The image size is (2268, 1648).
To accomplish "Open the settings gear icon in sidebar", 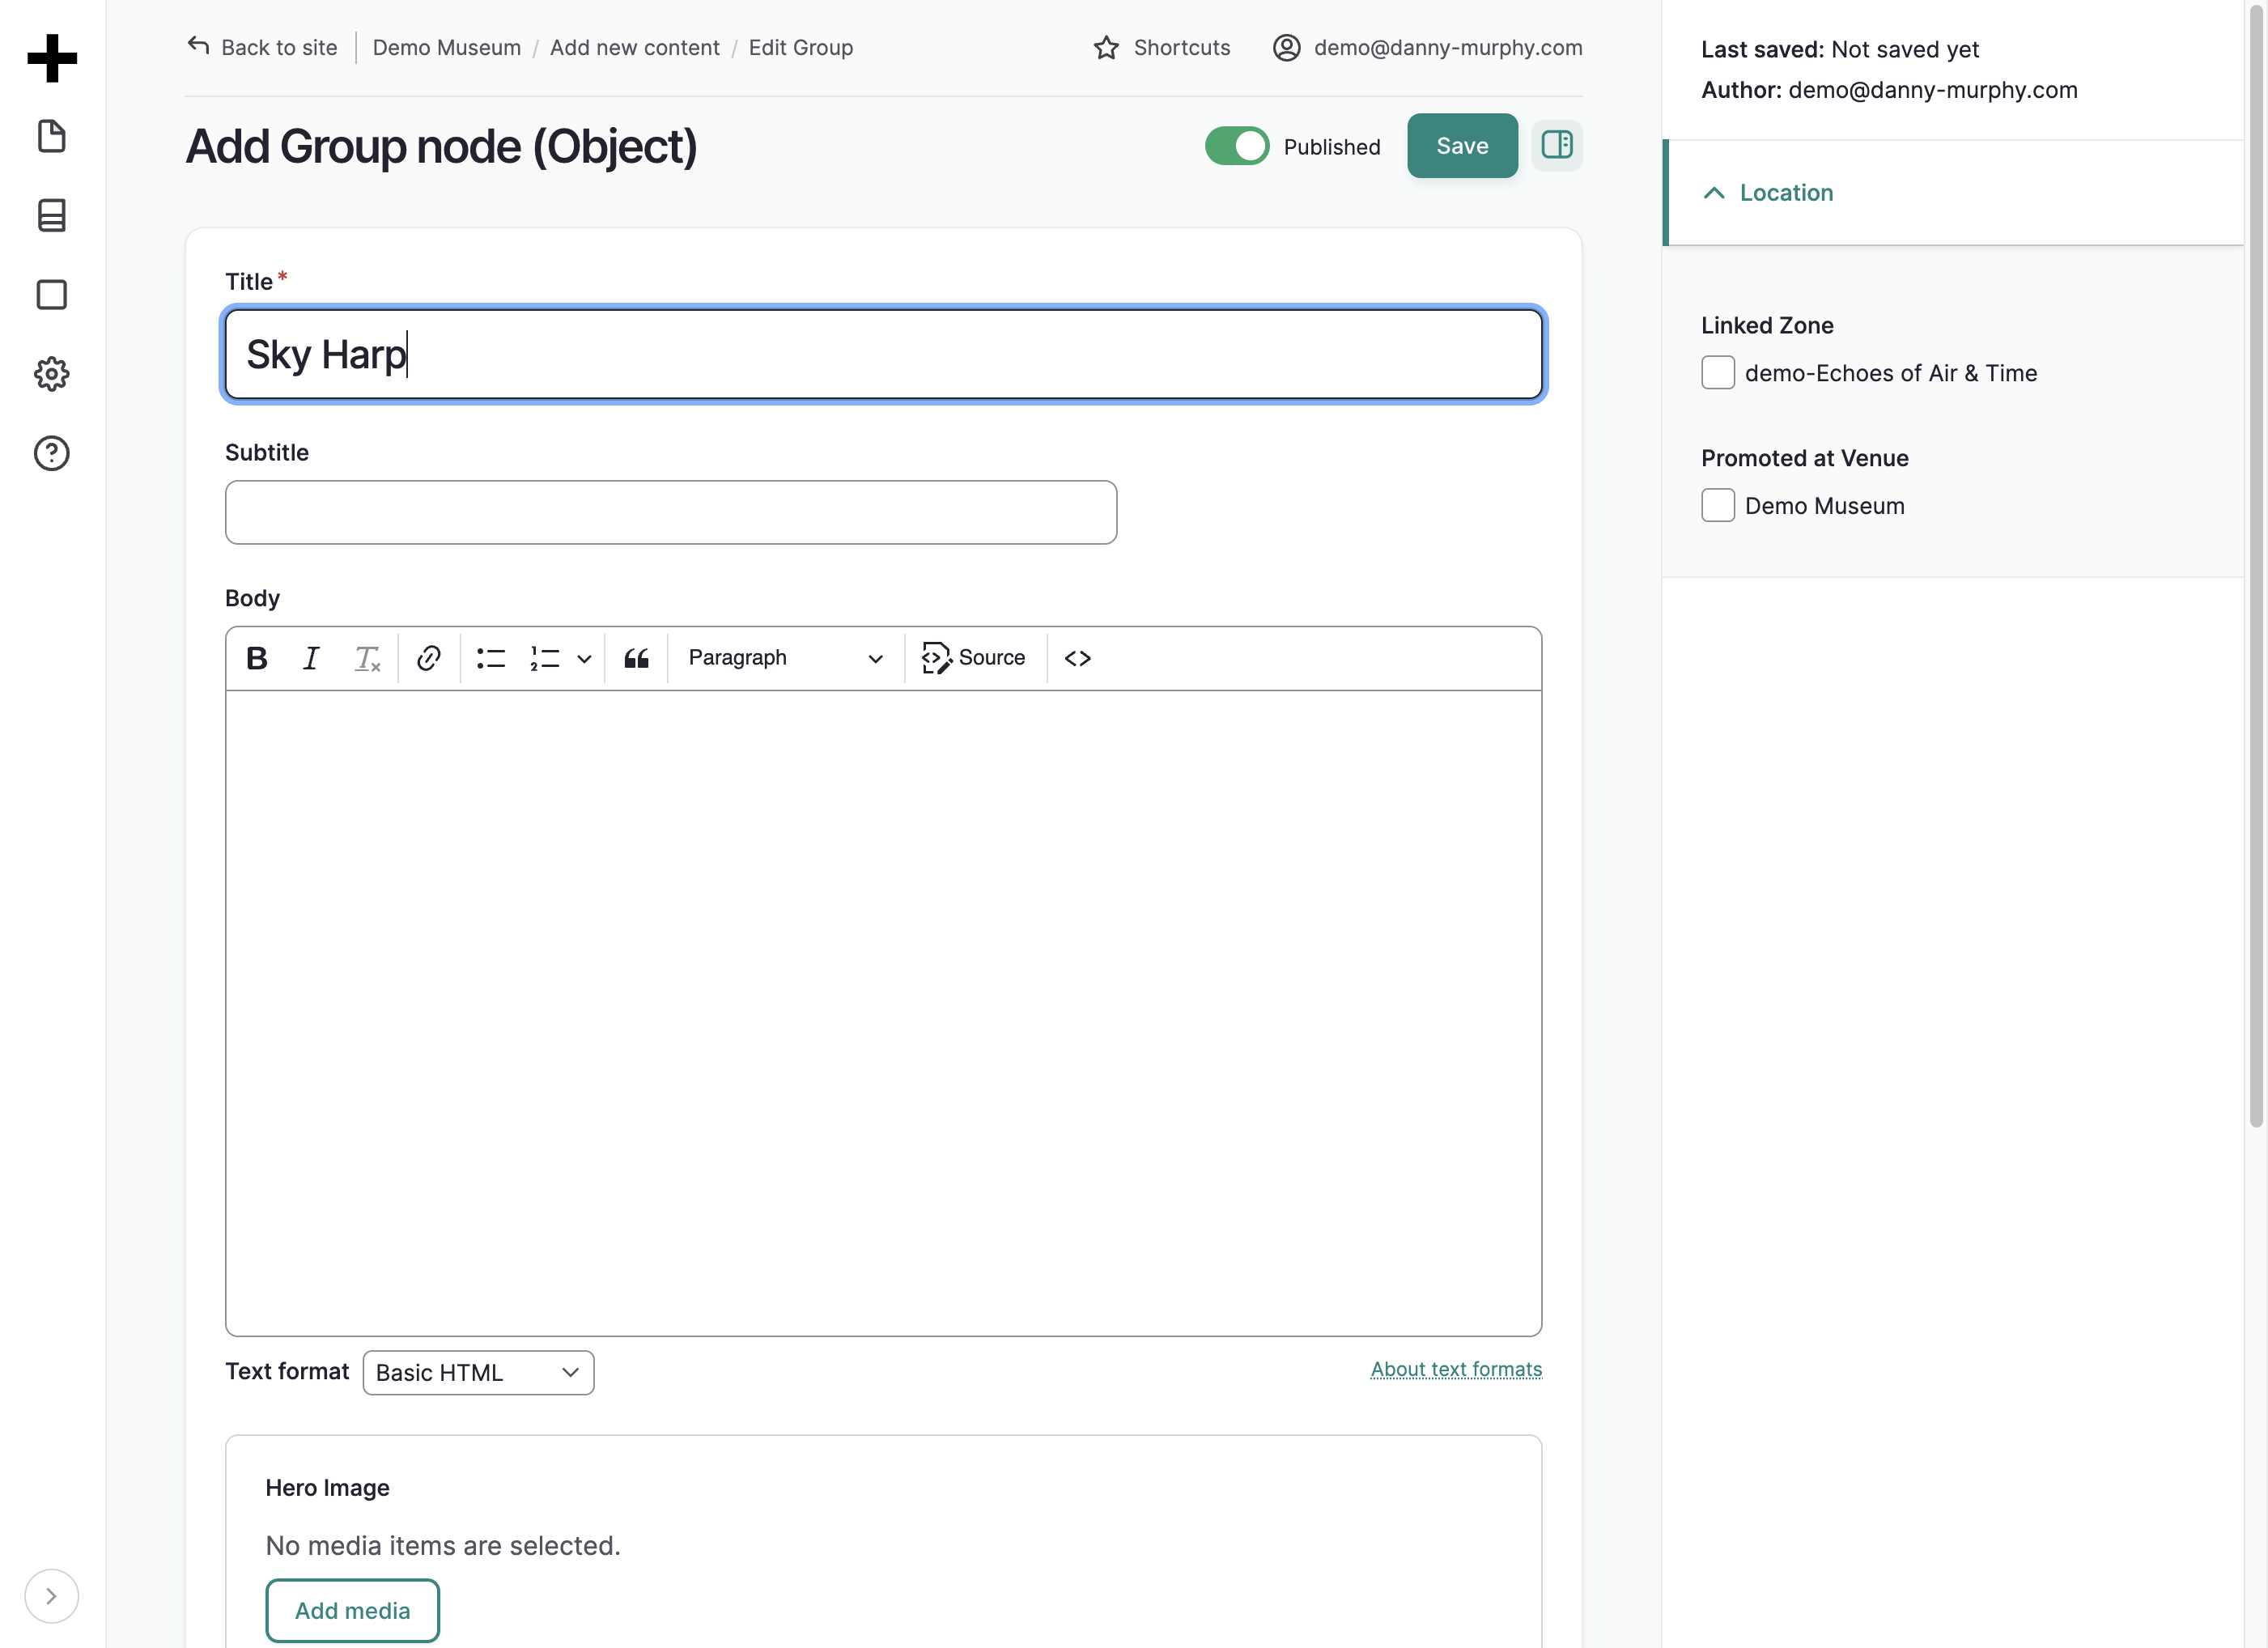I will tap(52, 374).
